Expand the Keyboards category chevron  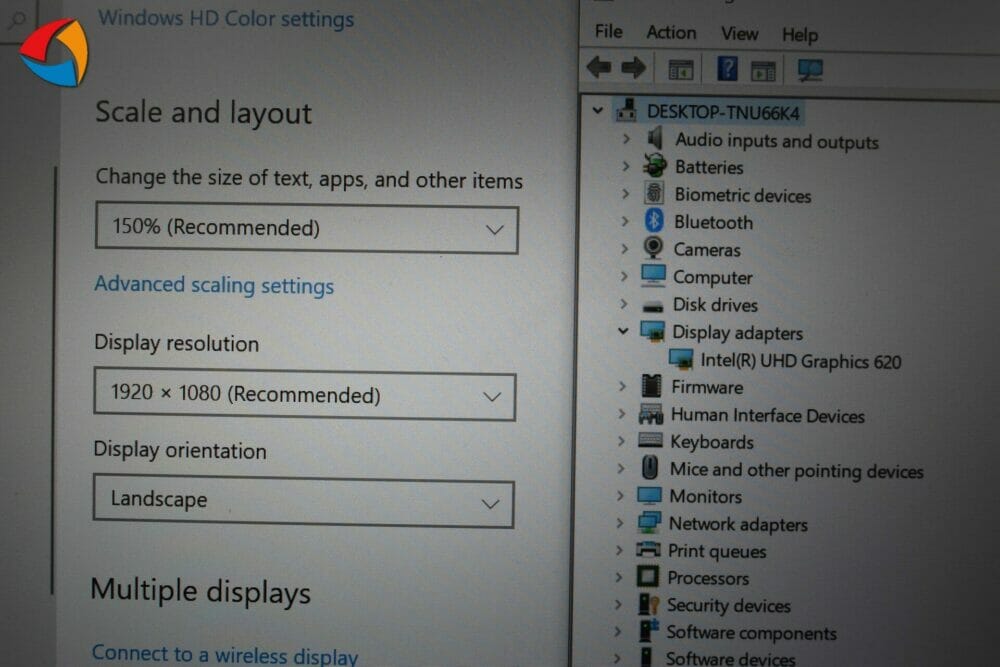point(621,441)
